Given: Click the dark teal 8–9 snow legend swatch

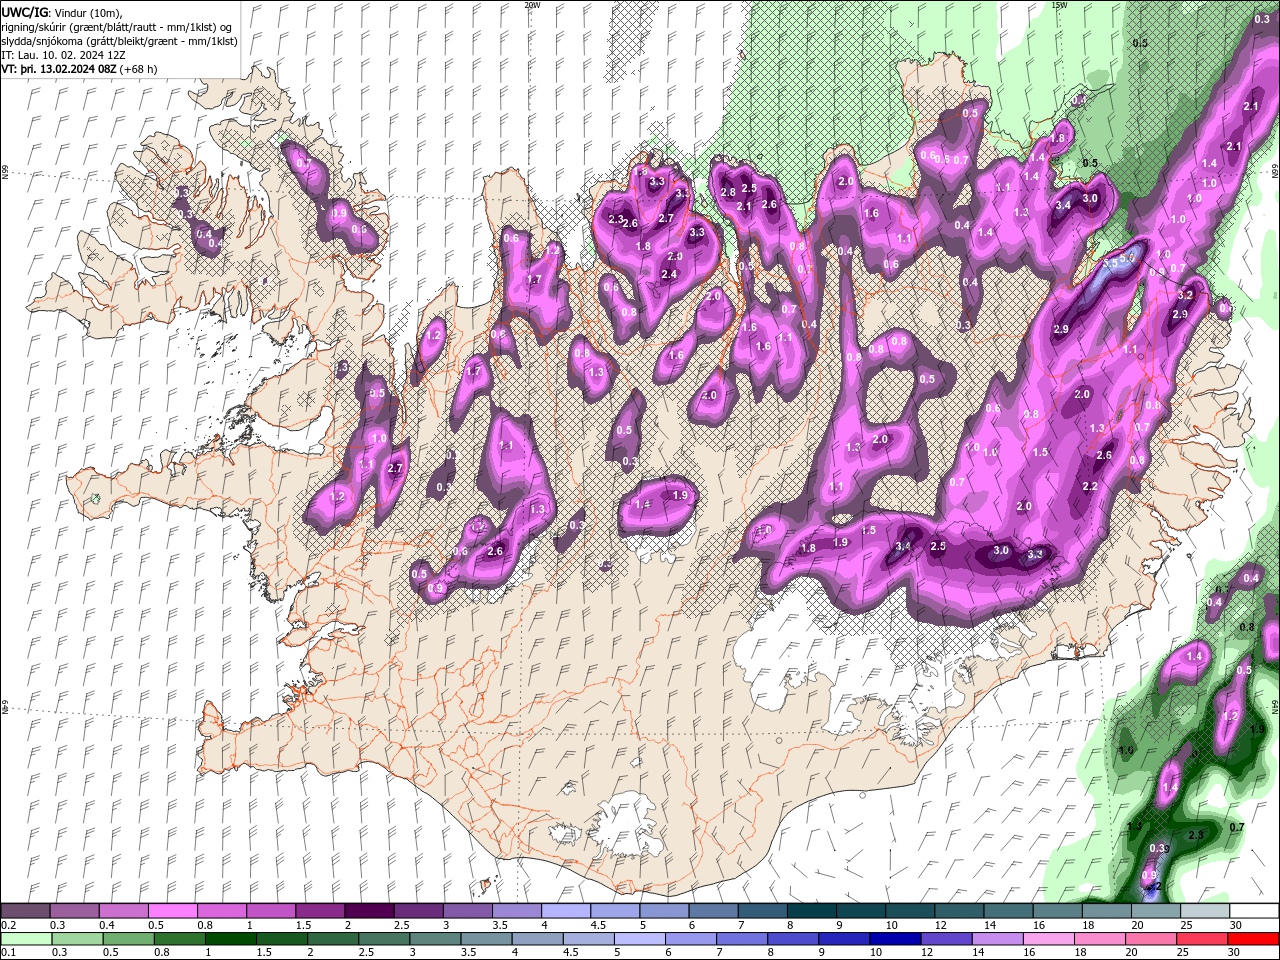Looking at the screenshot, I should click(x=812, y=911).
